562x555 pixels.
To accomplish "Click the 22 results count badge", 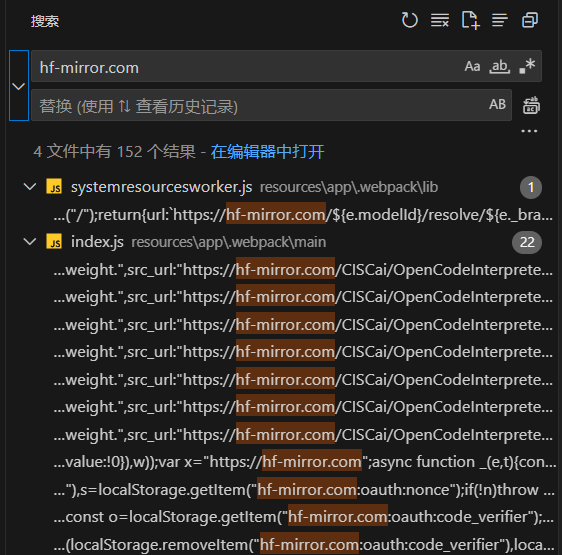I will pos(527,242).
